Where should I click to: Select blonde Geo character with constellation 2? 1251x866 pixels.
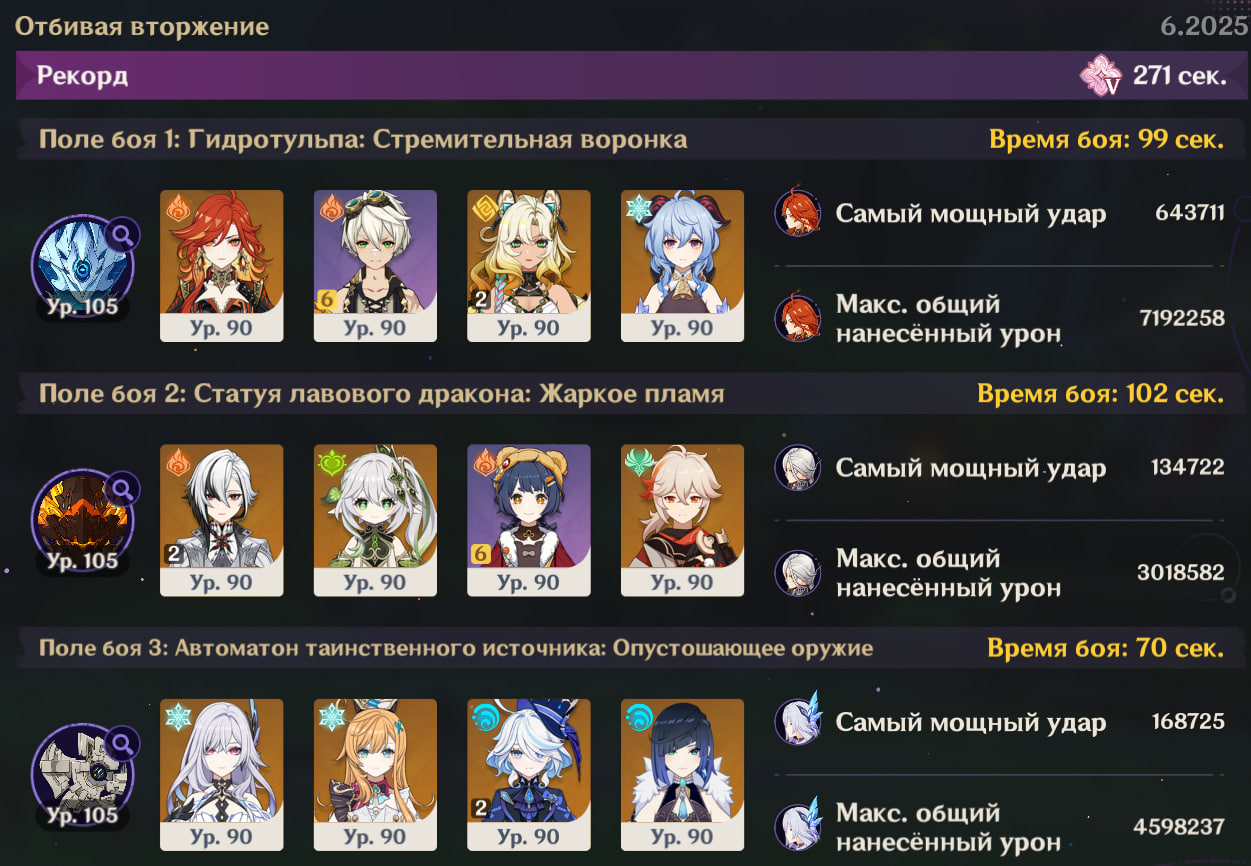529,266
